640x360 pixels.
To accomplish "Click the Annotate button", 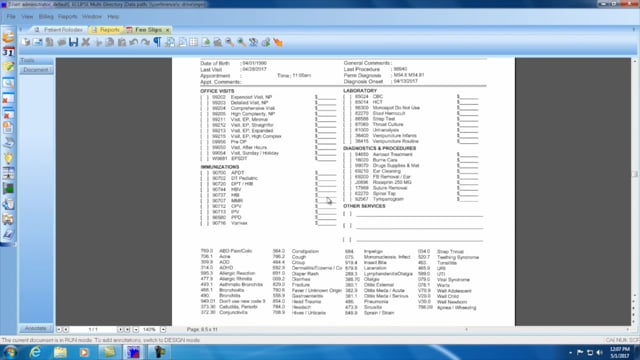I will [36, 328].
